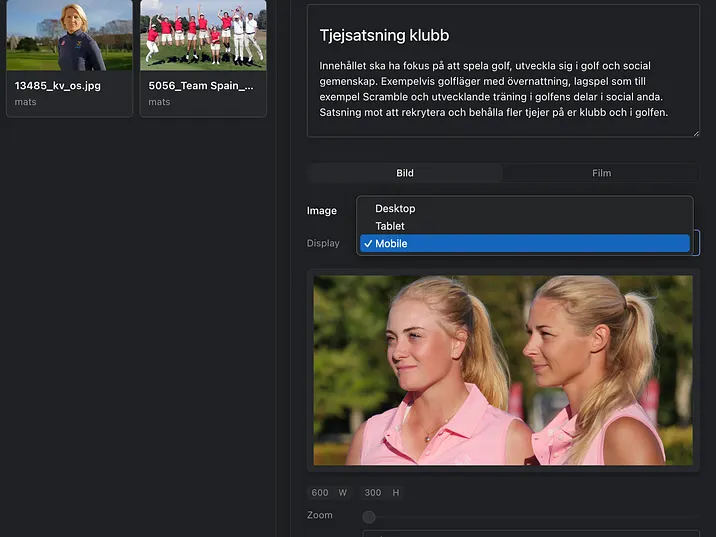Image resolution: width=716 pixels, height=537 pixels.
Task: Click the partially visible field below Zoom
Action: tap(530, 533)
